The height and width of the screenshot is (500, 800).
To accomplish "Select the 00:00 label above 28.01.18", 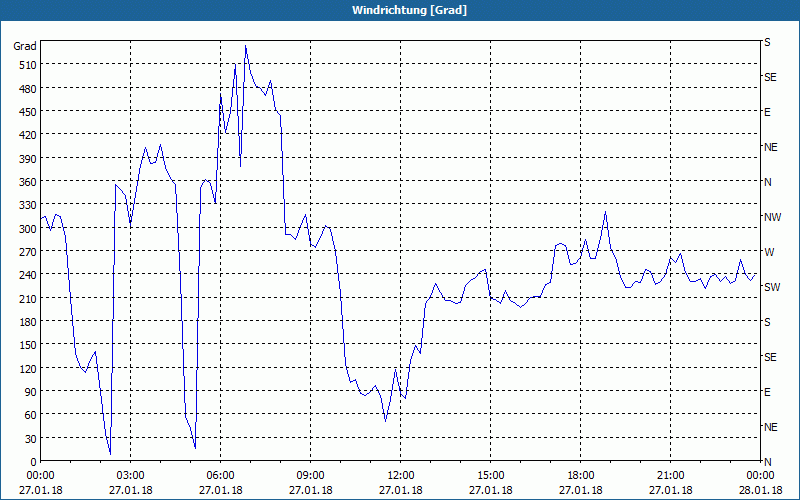I will [x=760, y=476].
